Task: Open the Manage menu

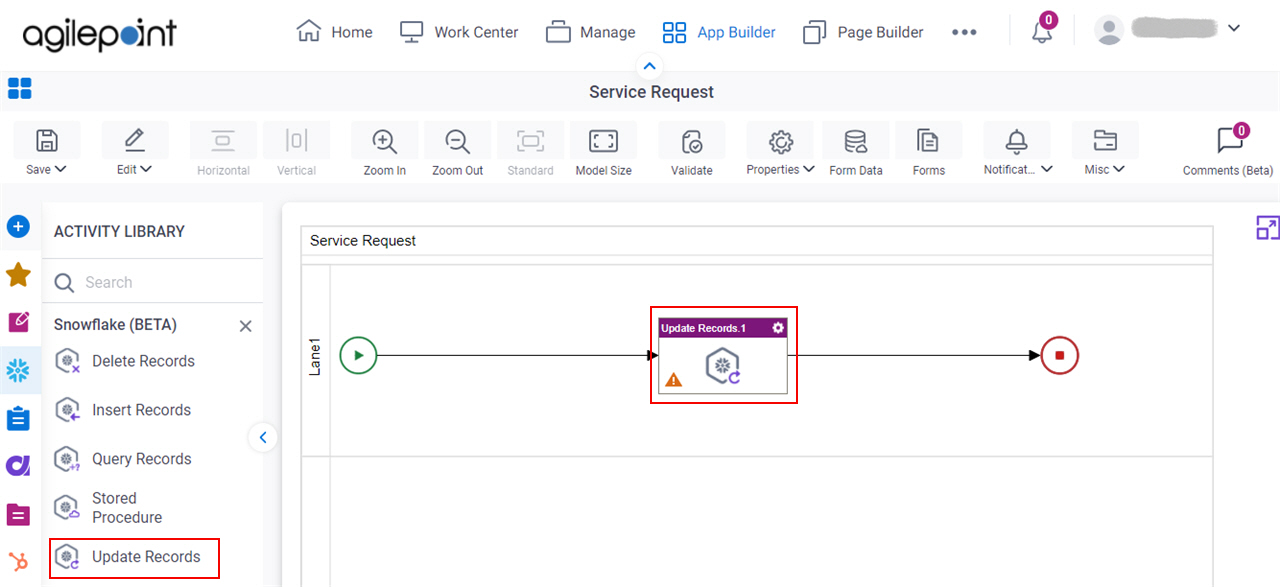Action: (x=590, y=32)
